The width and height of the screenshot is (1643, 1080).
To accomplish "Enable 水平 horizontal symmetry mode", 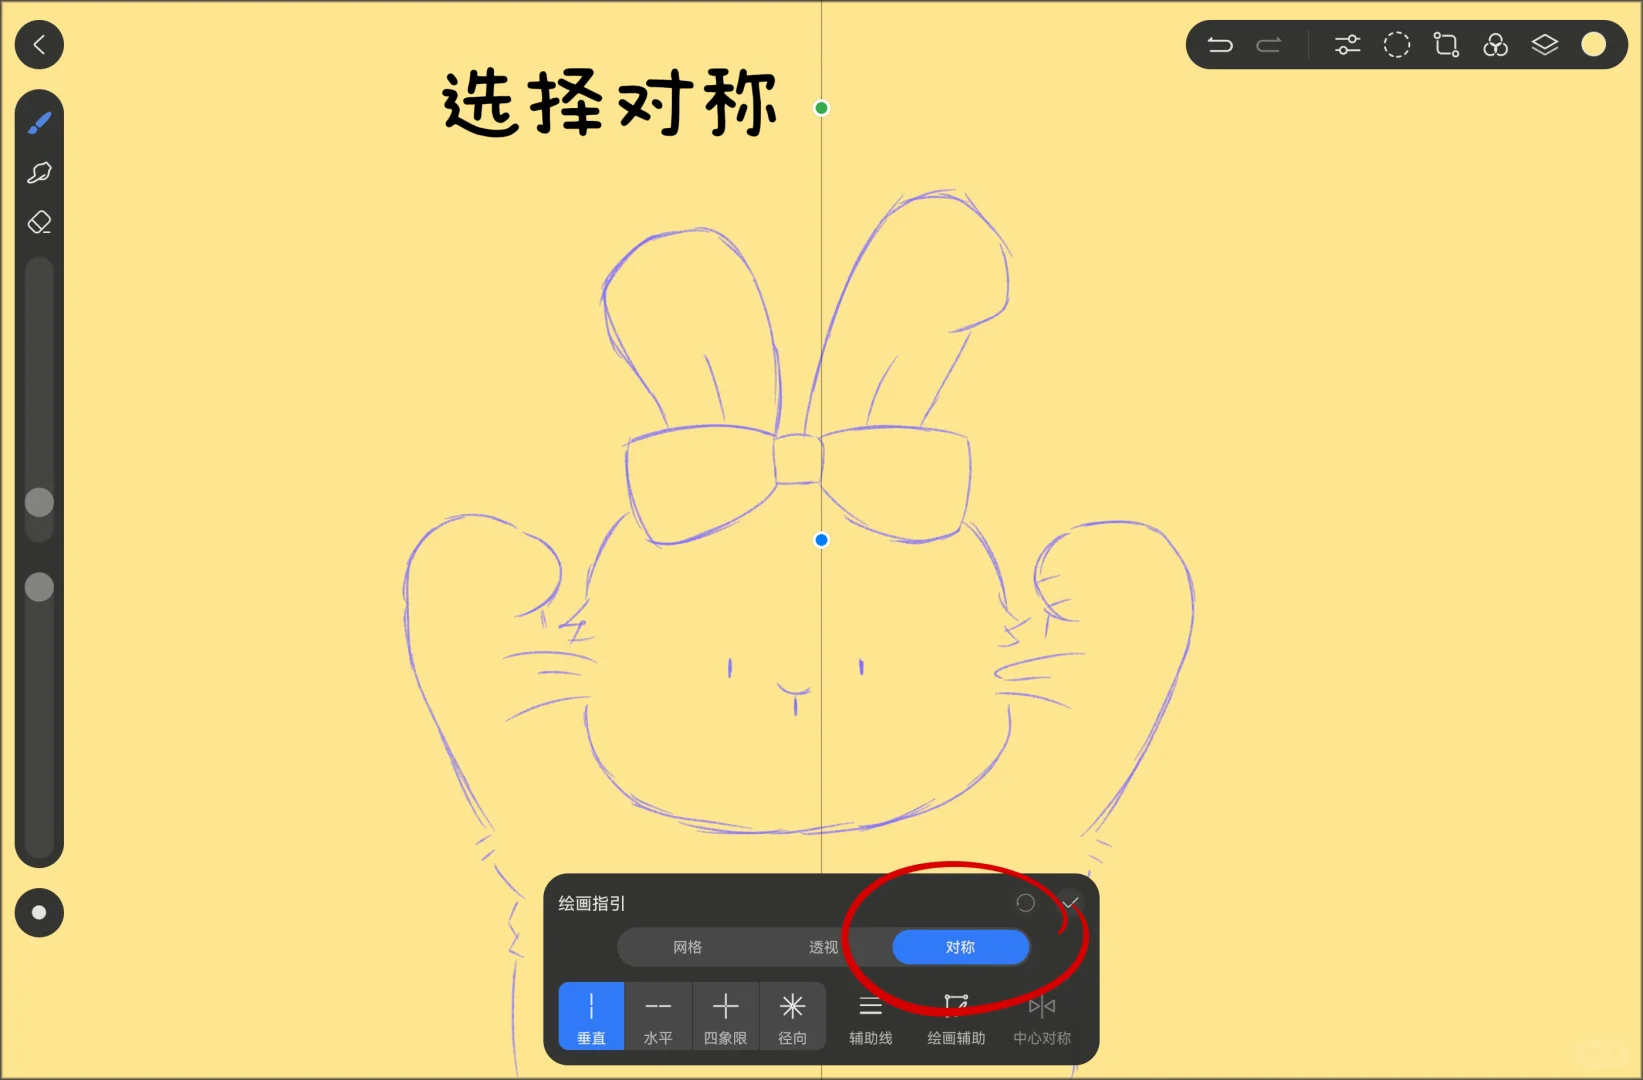I will (658, 1015).
